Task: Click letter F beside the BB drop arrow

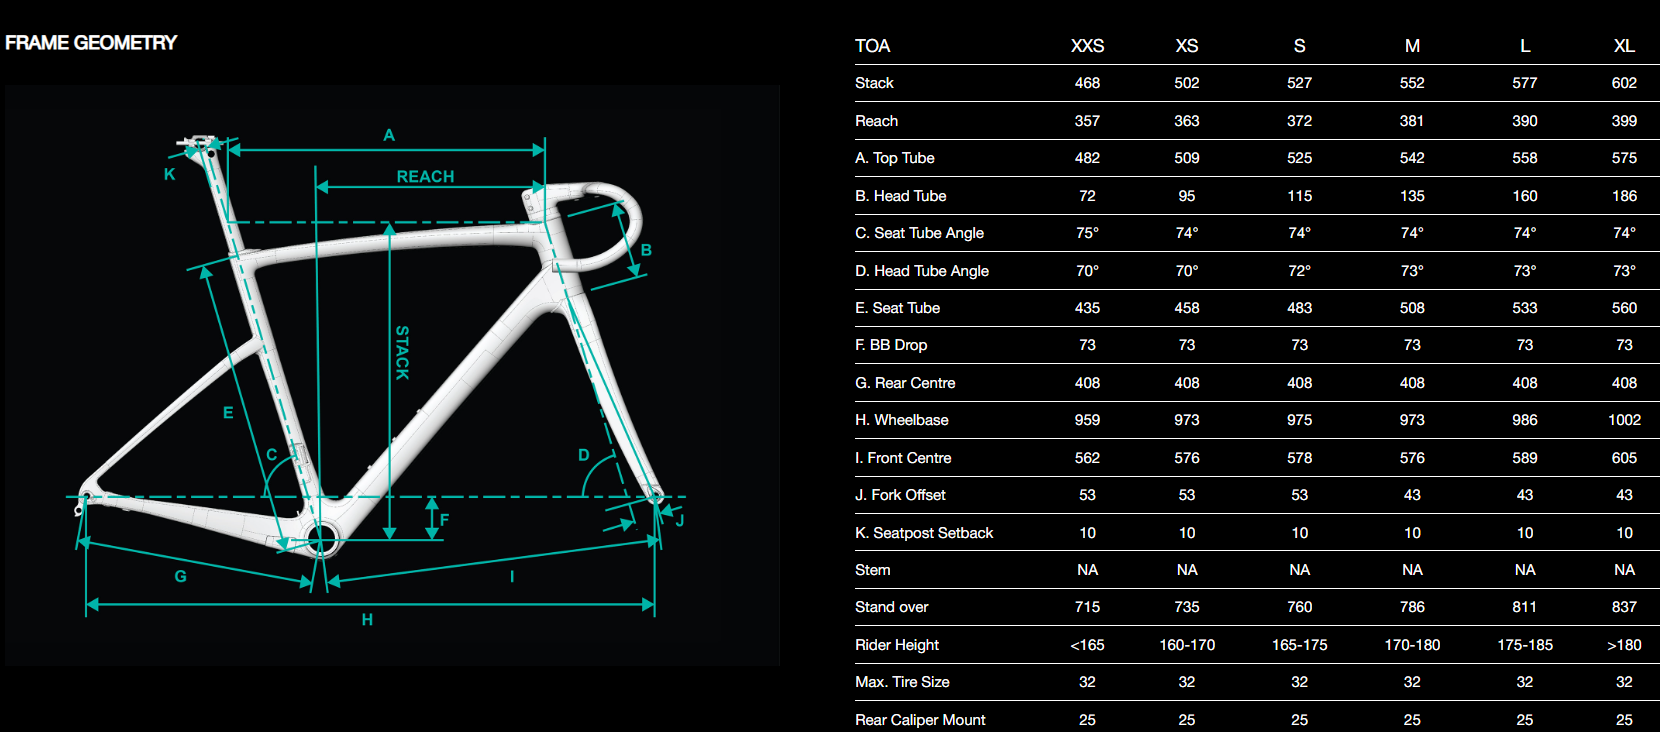Action: (x=444, y=520)
